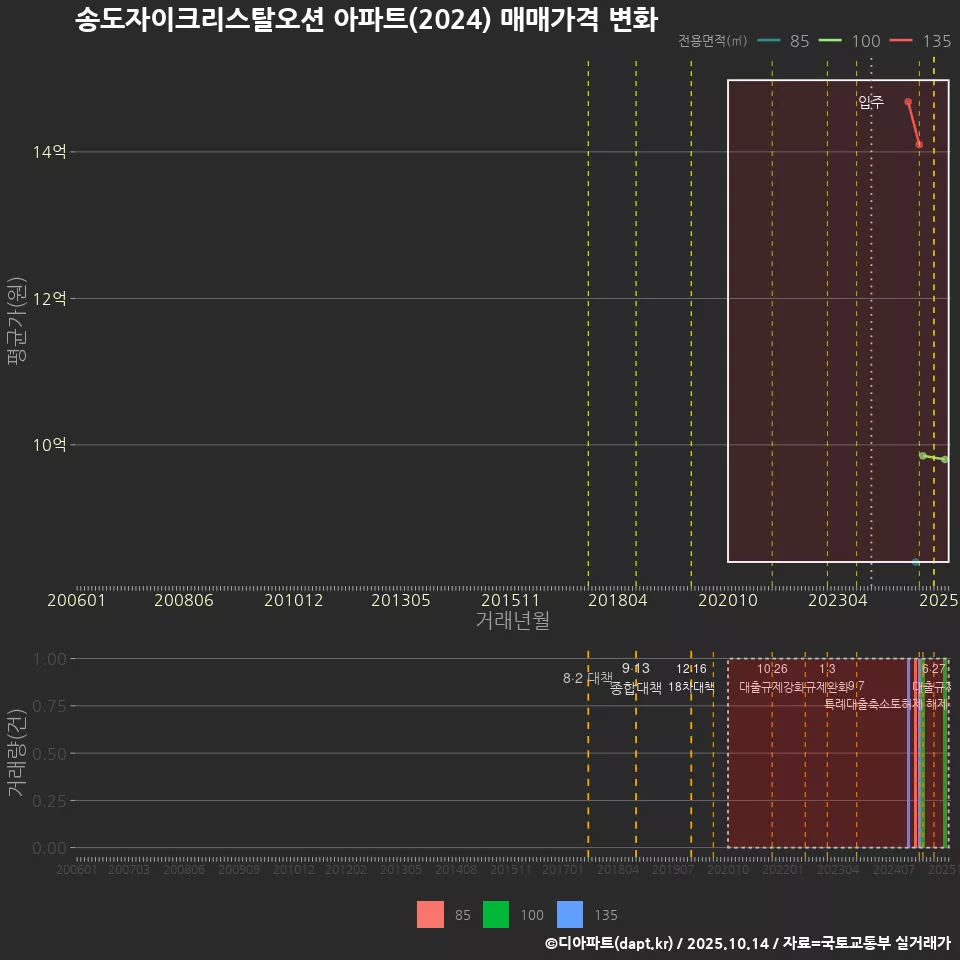Select the red 135㎡ data point near 14억
Screen dimensions: 960x960
click(x=918, y=145)
